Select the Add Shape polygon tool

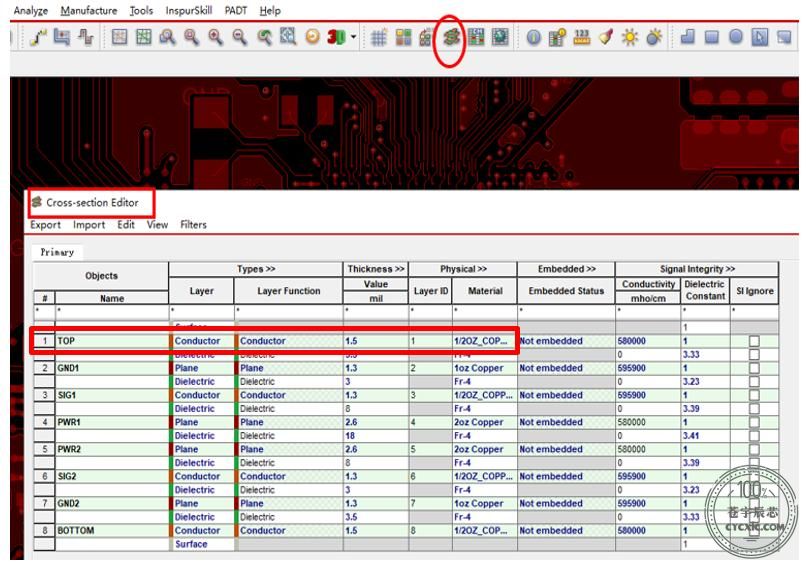688,38
